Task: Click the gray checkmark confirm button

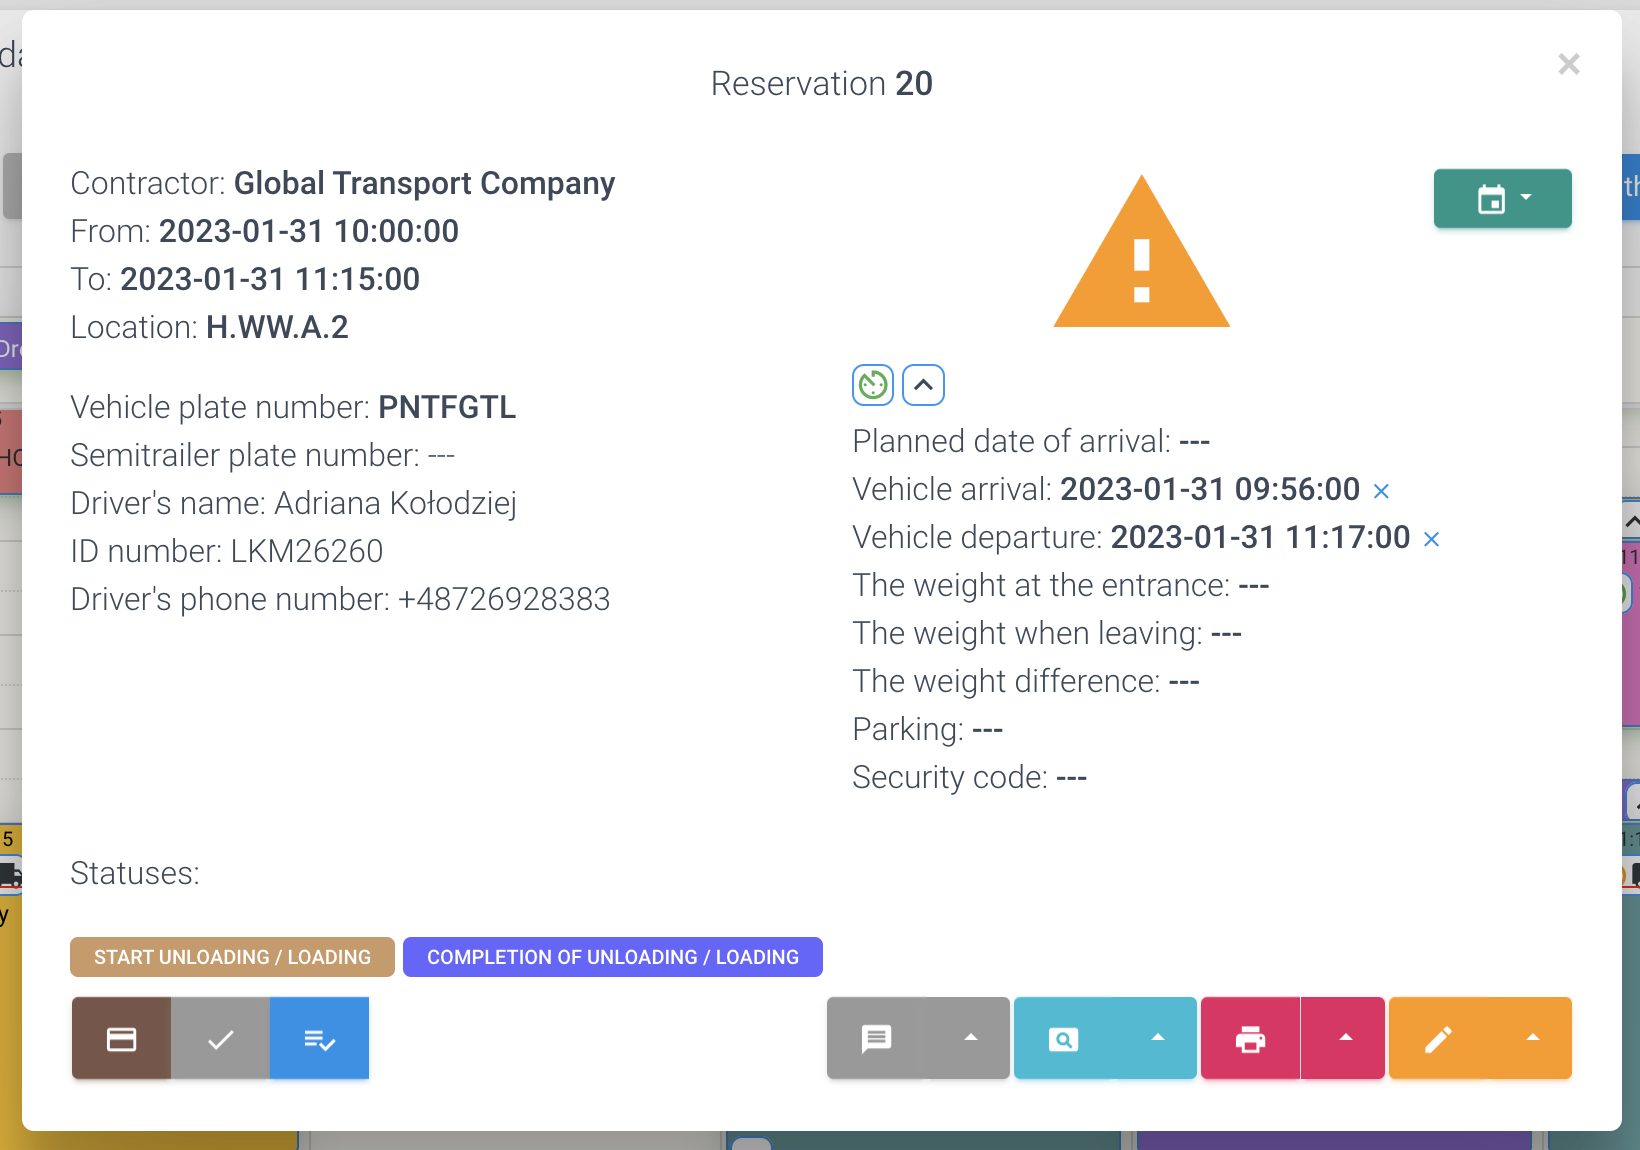Action: pos(220,1039)
